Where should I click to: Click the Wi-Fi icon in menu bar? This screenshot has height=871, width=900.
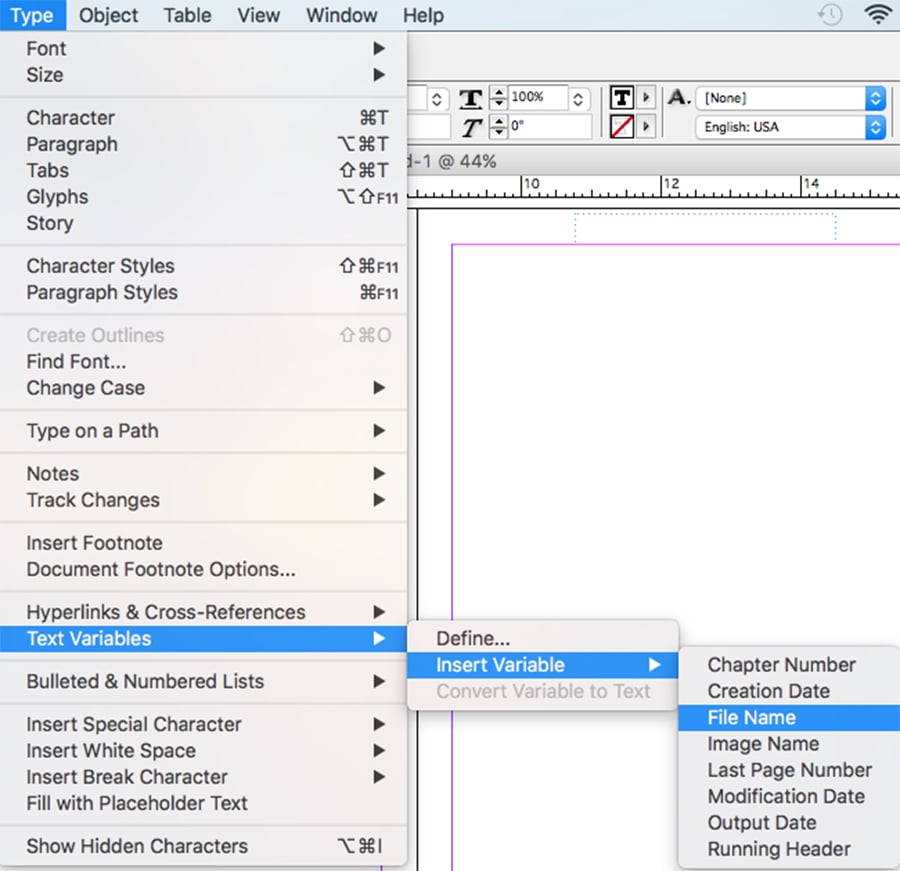[878, 15]
